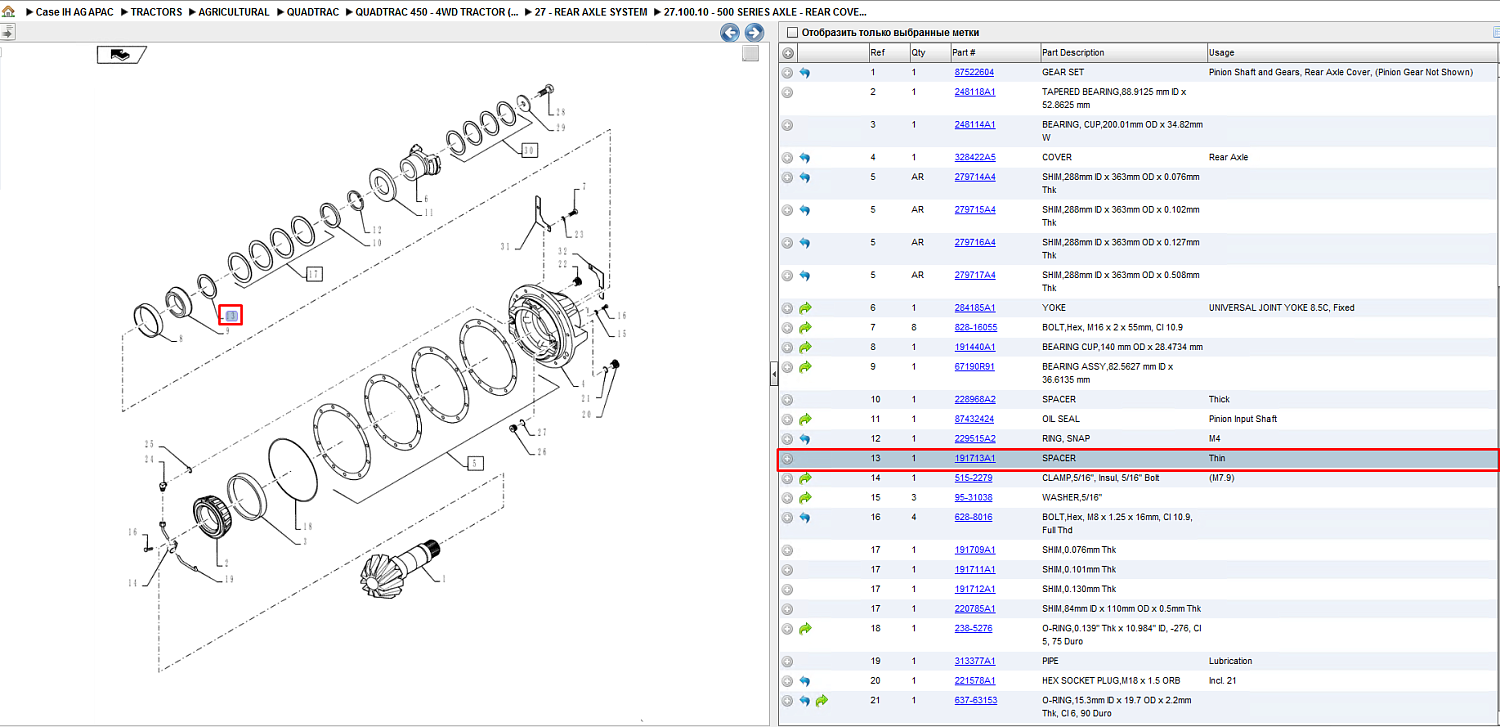Click the blue arrow beside part 279714A4
The width and height of the screenshot is (1500, 727).
coord(805,177)
